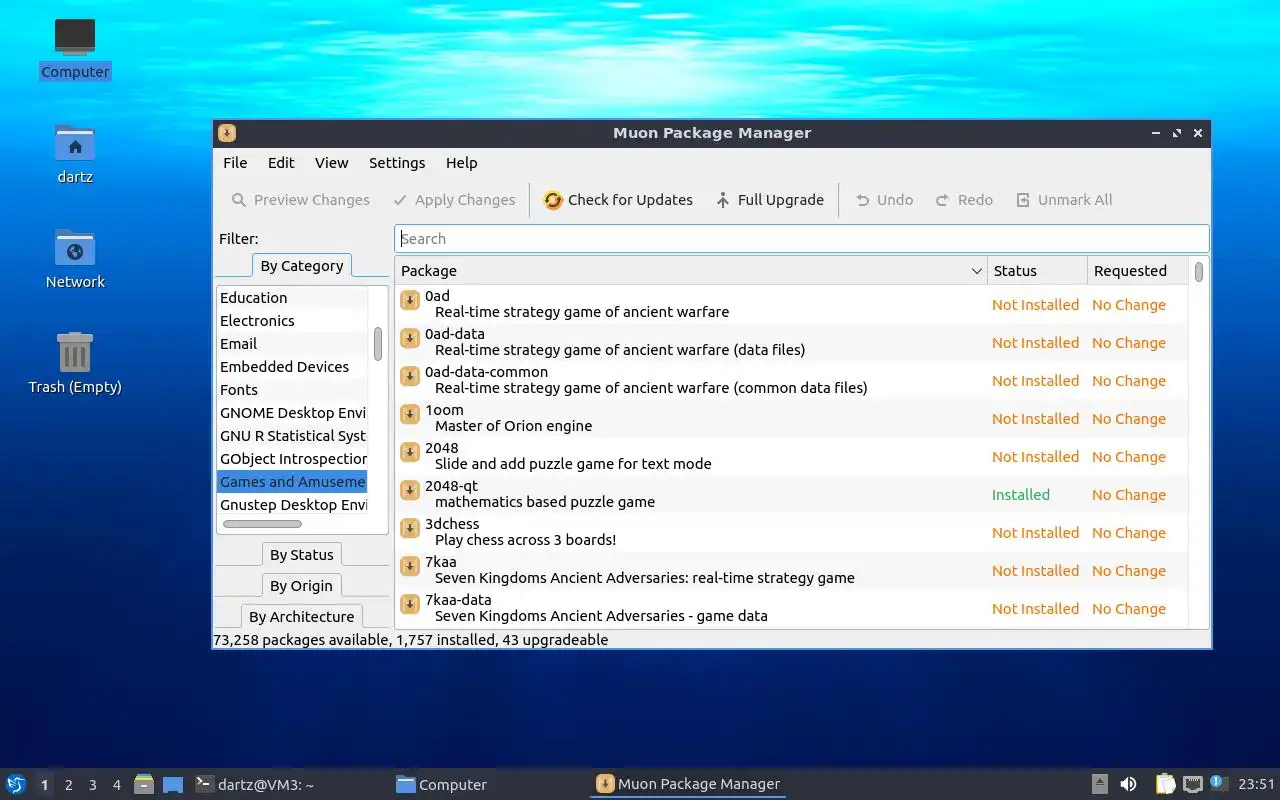Image resolution: width=1280 pixels, height=800 pixels.
Task: Click No Change in the 1oom row
Action: pyautogui.click(x=1128, y=419)
